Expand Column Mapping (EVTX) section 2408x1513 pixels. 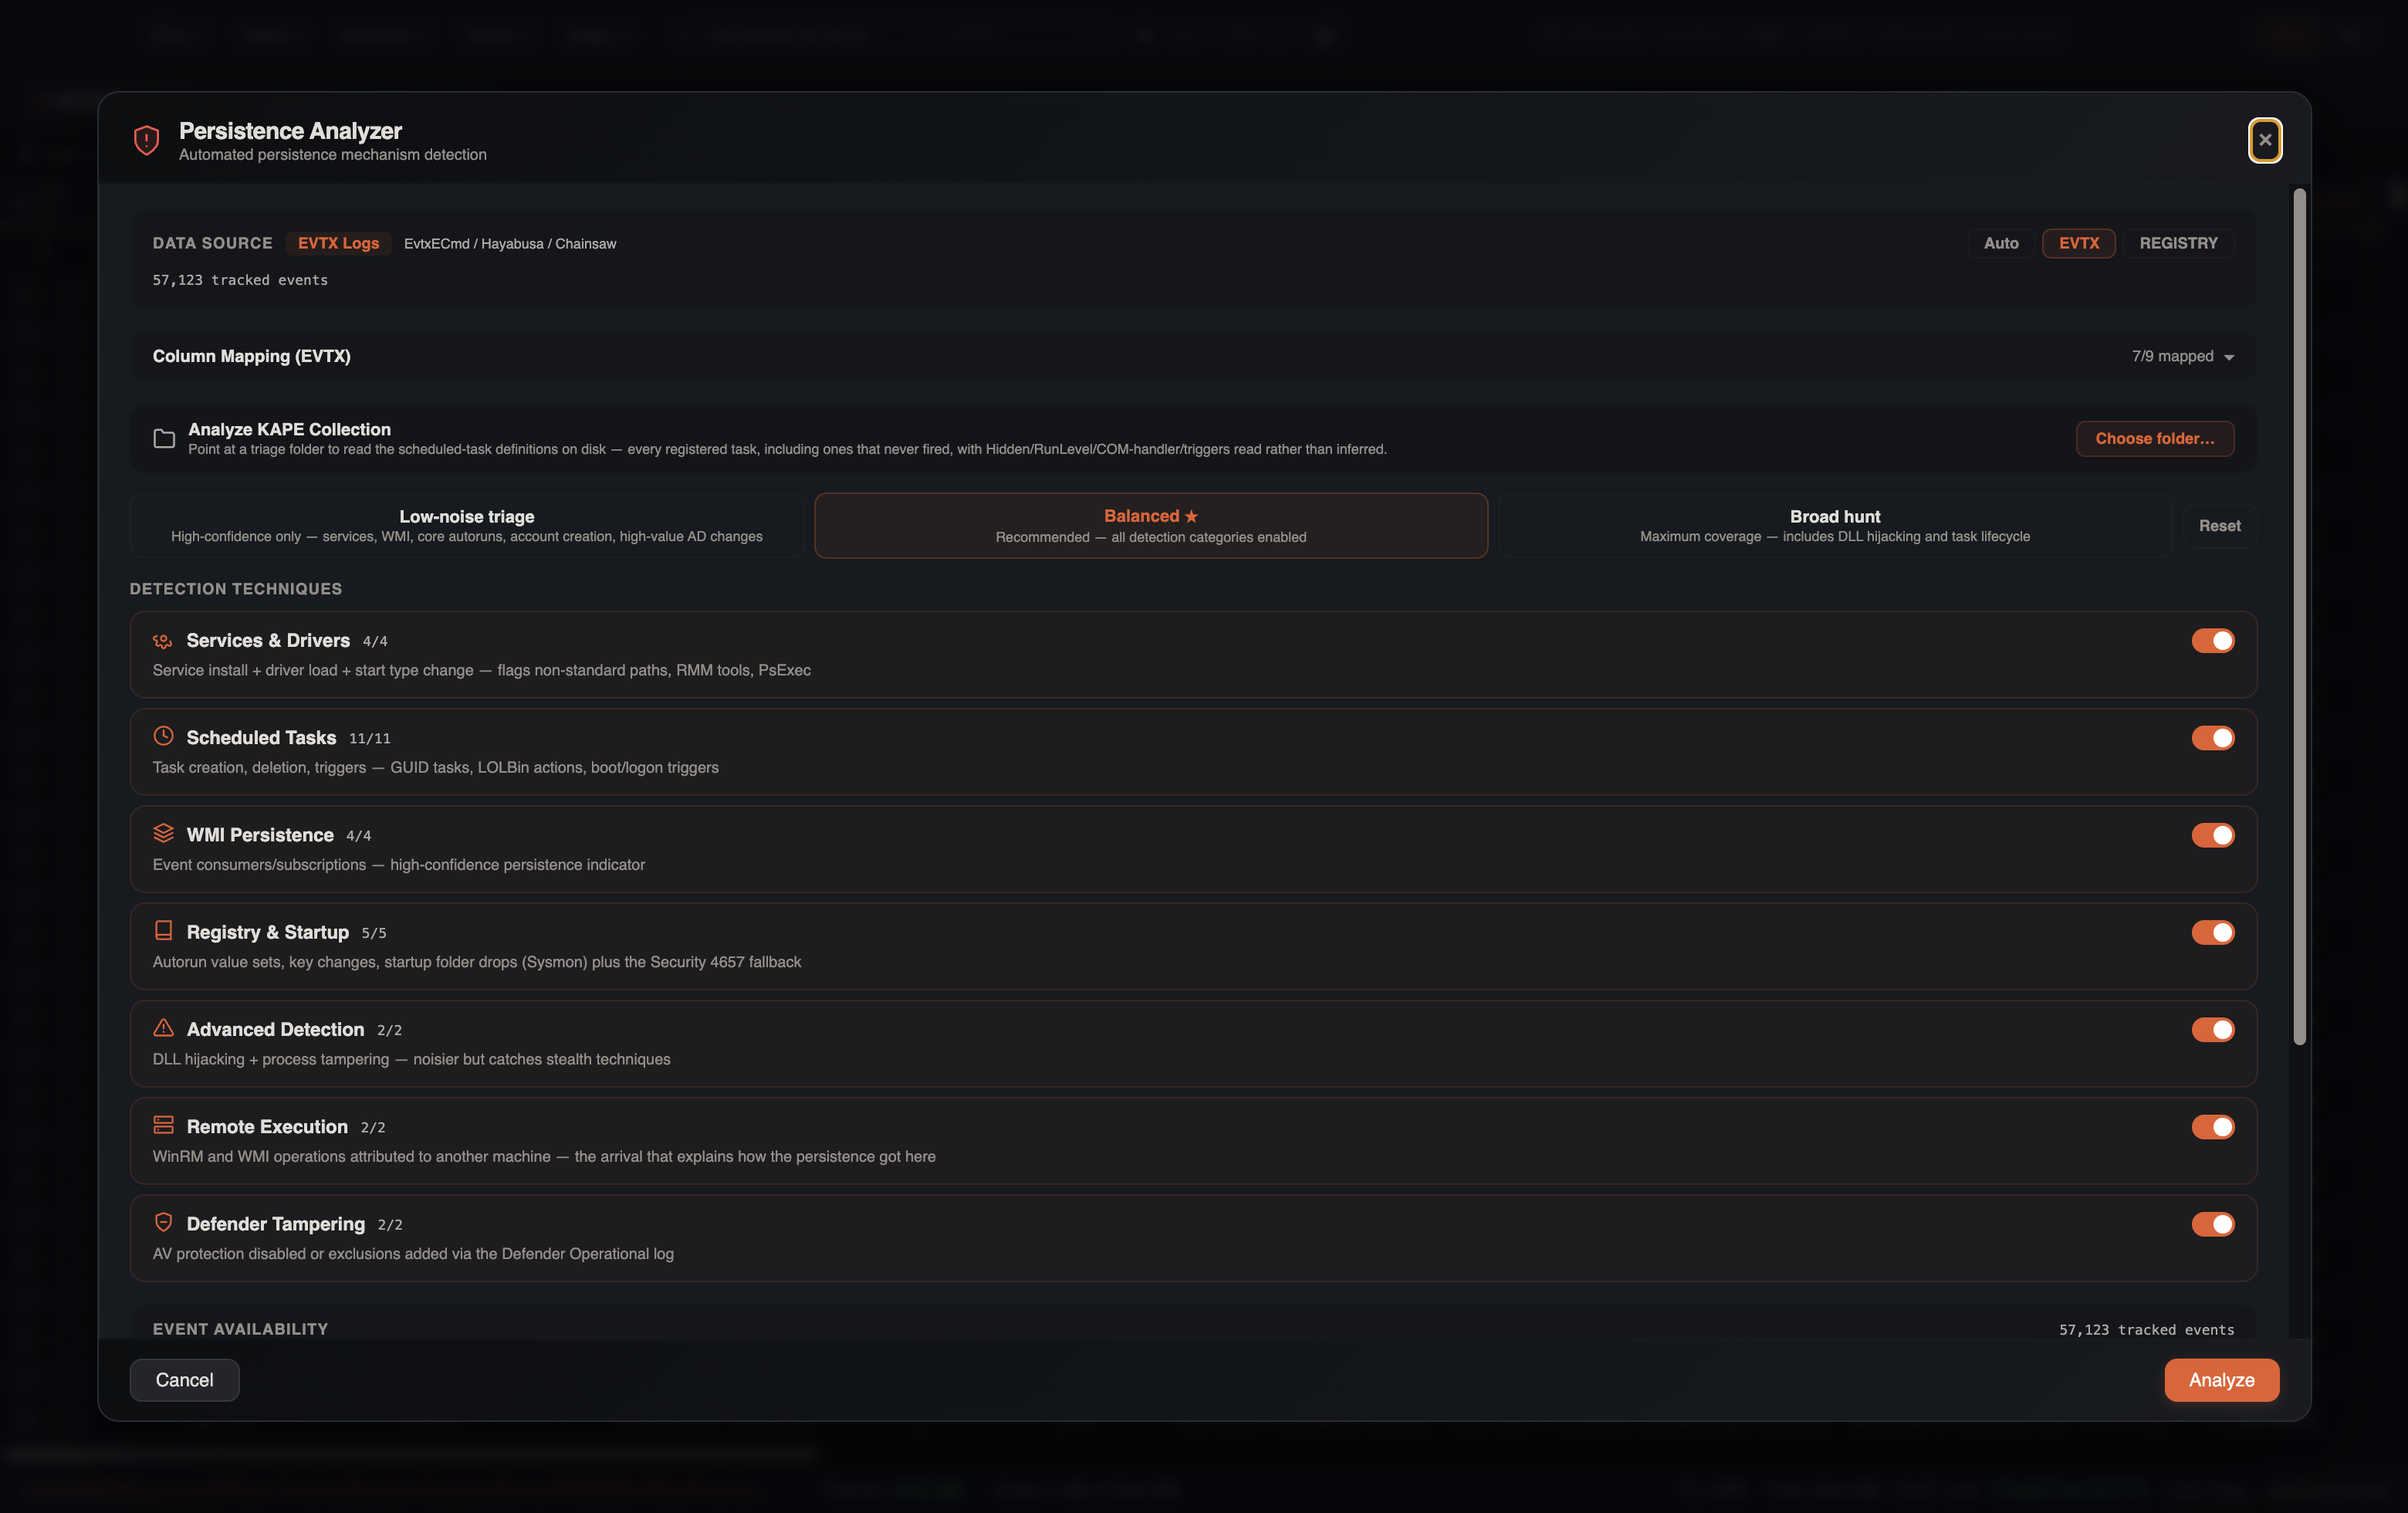1193,356
